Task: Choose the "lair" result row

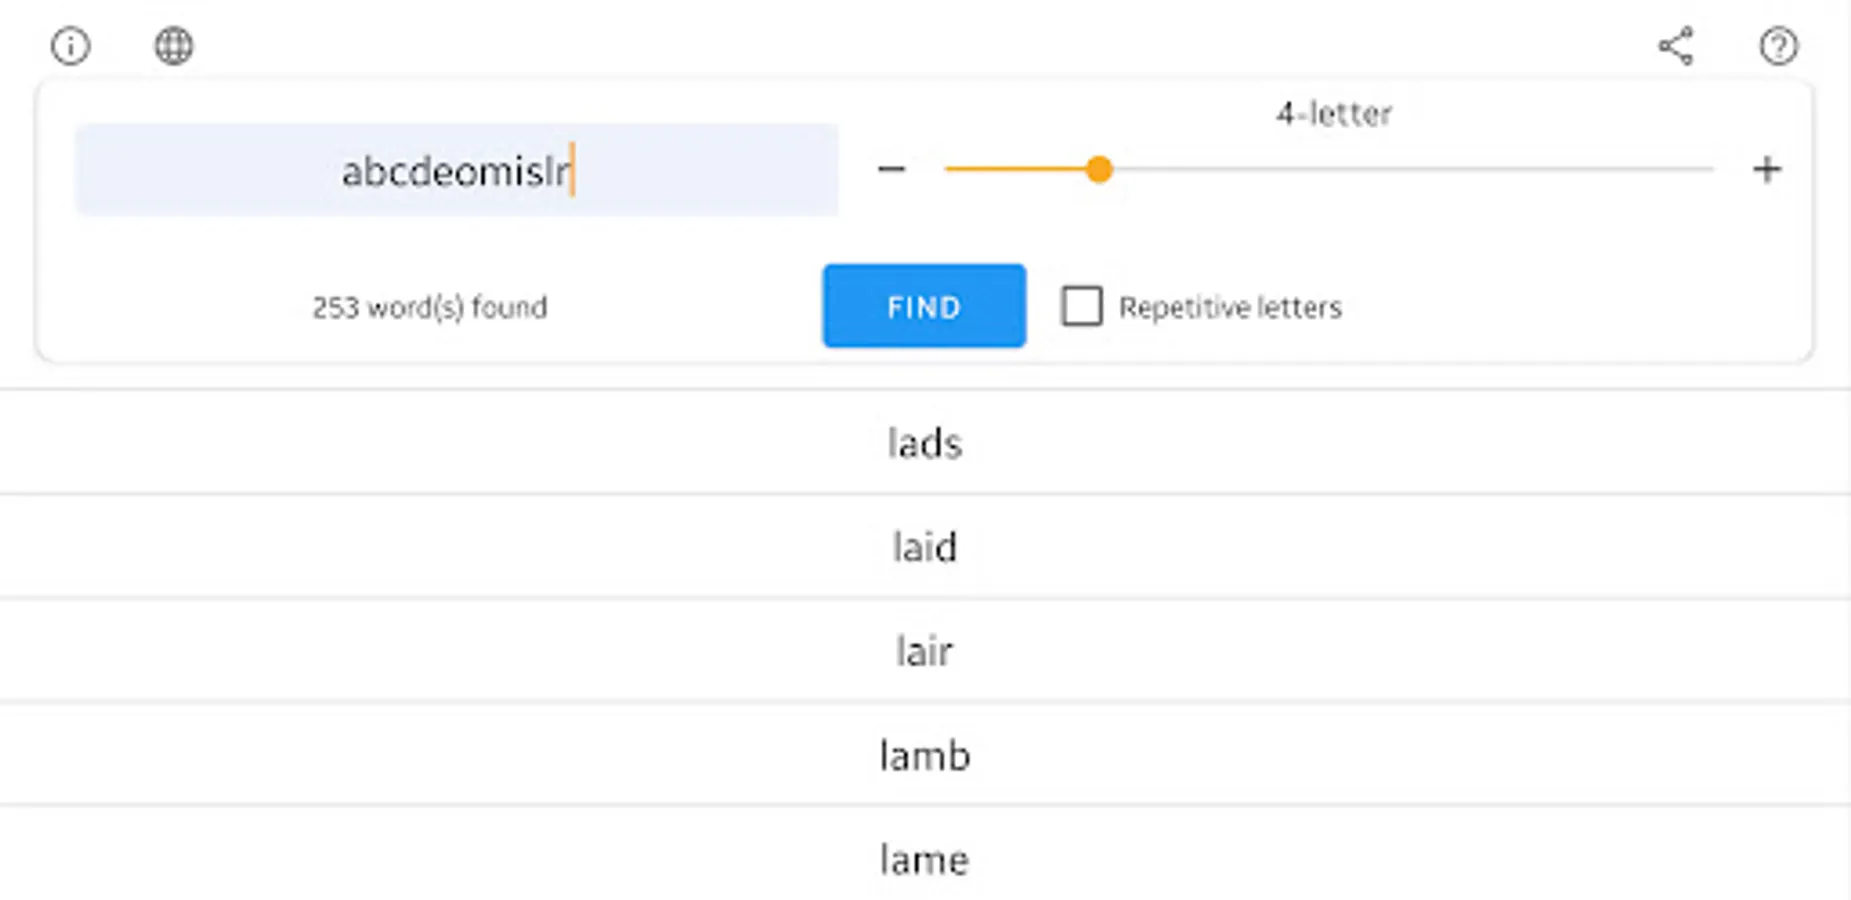Action: (925, 652)
